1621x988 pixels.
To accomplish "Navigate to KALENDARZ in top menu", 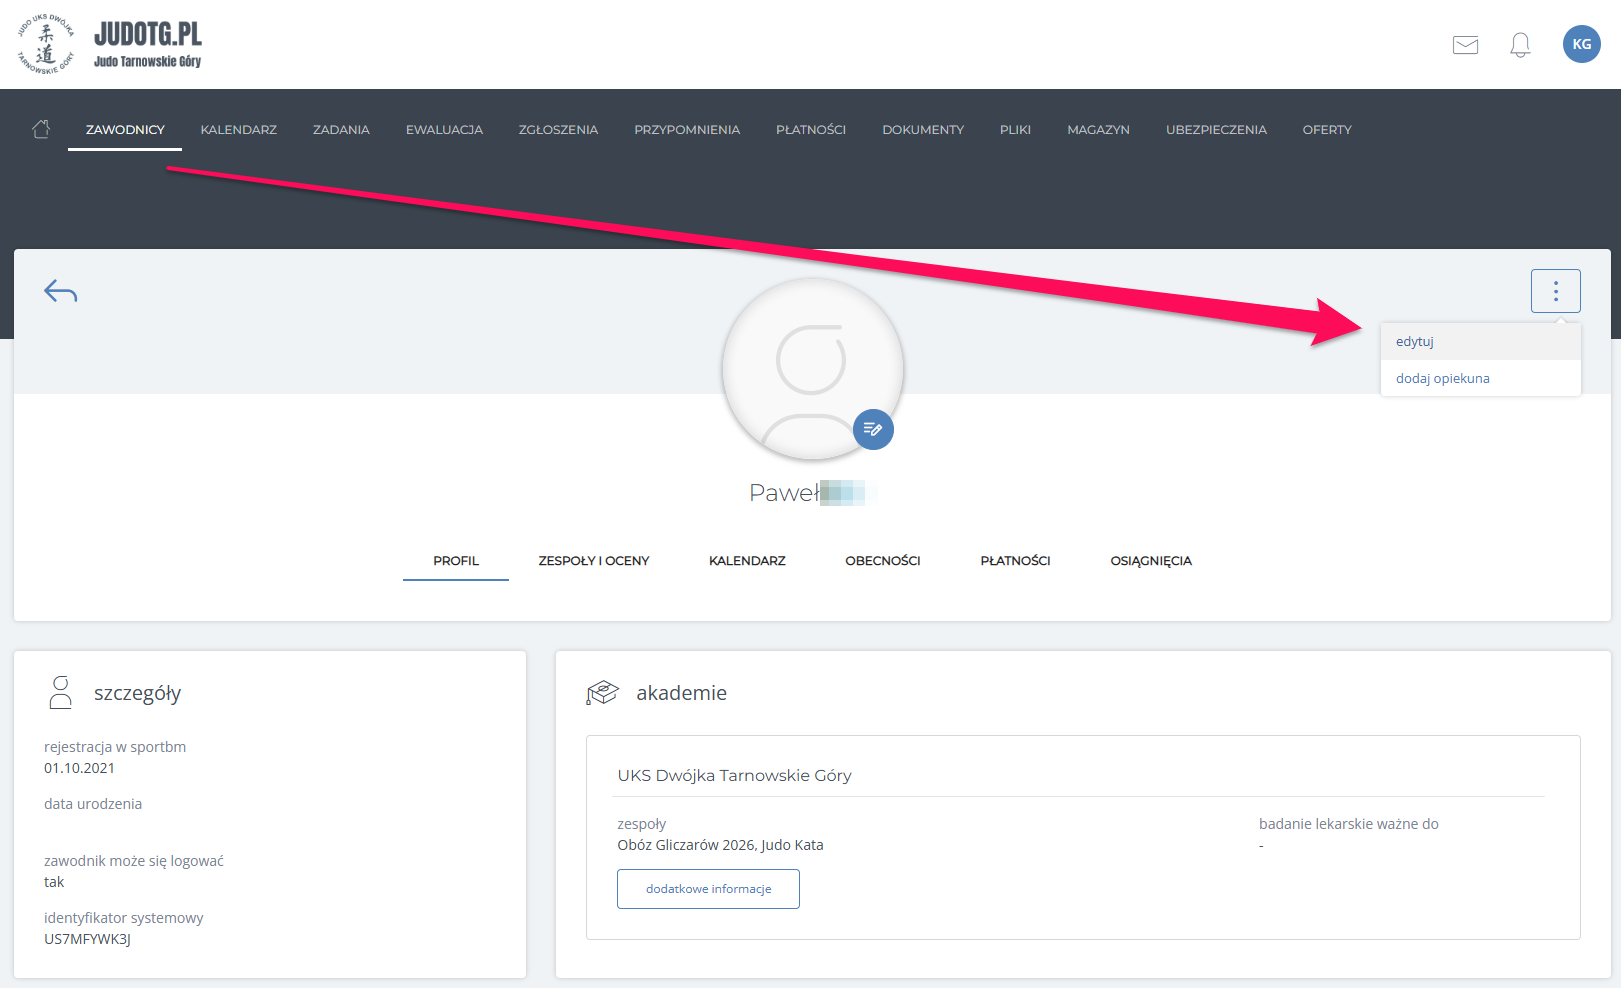I will pos(239,130).
